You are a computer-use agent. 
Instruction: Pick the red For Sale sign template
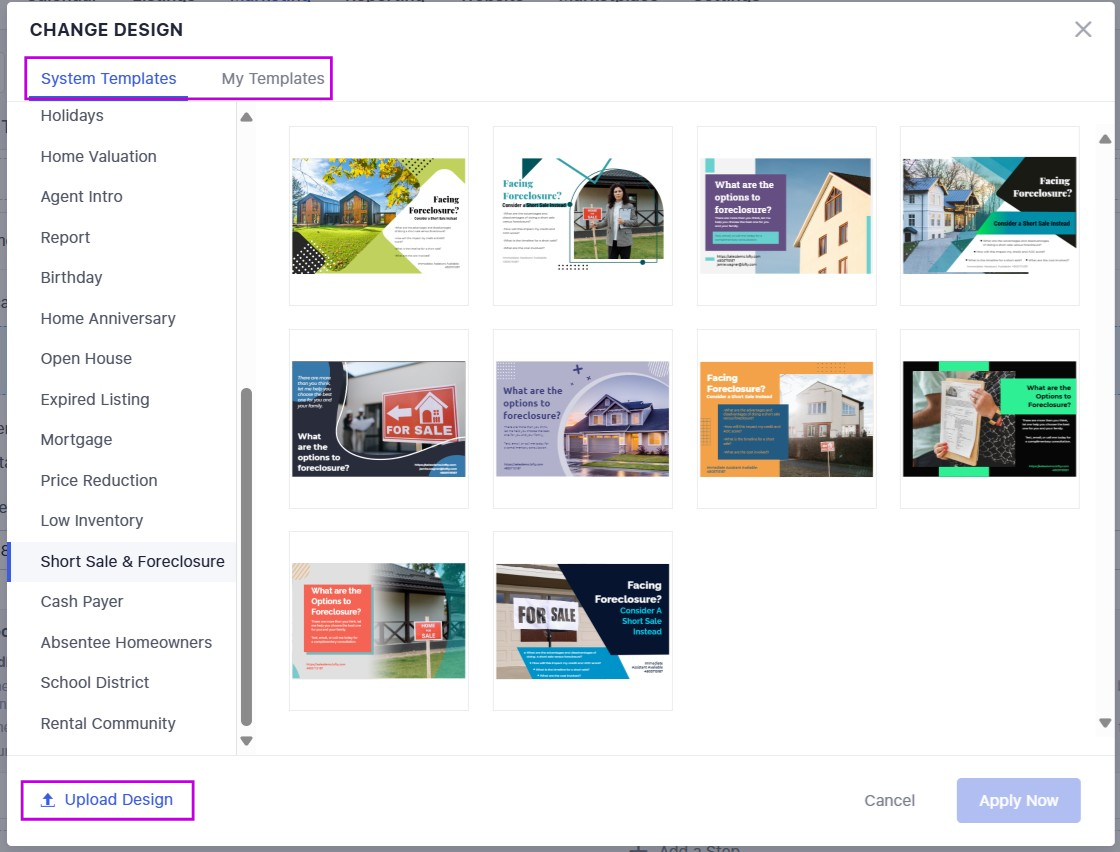pos(378,419)
